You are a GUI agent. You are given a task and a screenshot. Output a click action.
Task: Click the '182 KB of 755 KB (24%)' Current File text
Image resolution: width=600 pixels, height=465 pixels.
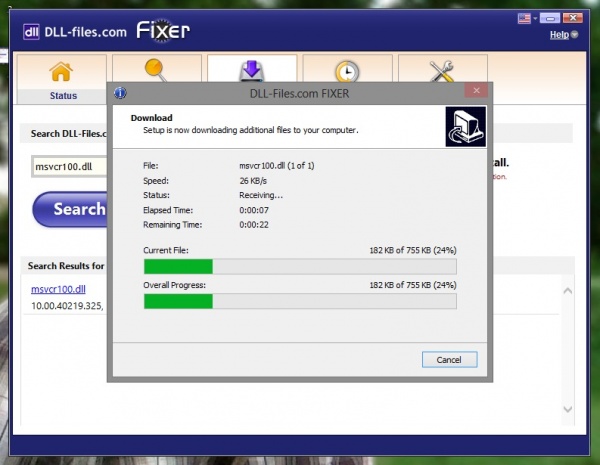point(413,250)
